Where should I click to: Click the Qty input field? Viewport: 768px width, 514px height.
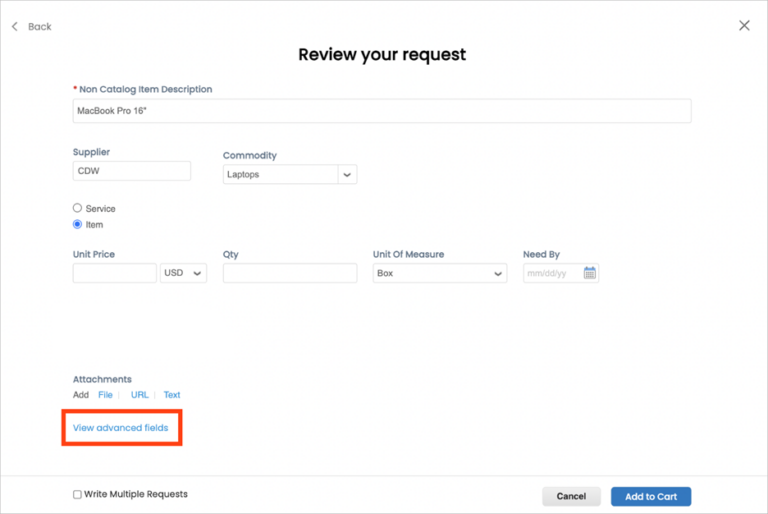pyautogui.click(x=289, y=273)
